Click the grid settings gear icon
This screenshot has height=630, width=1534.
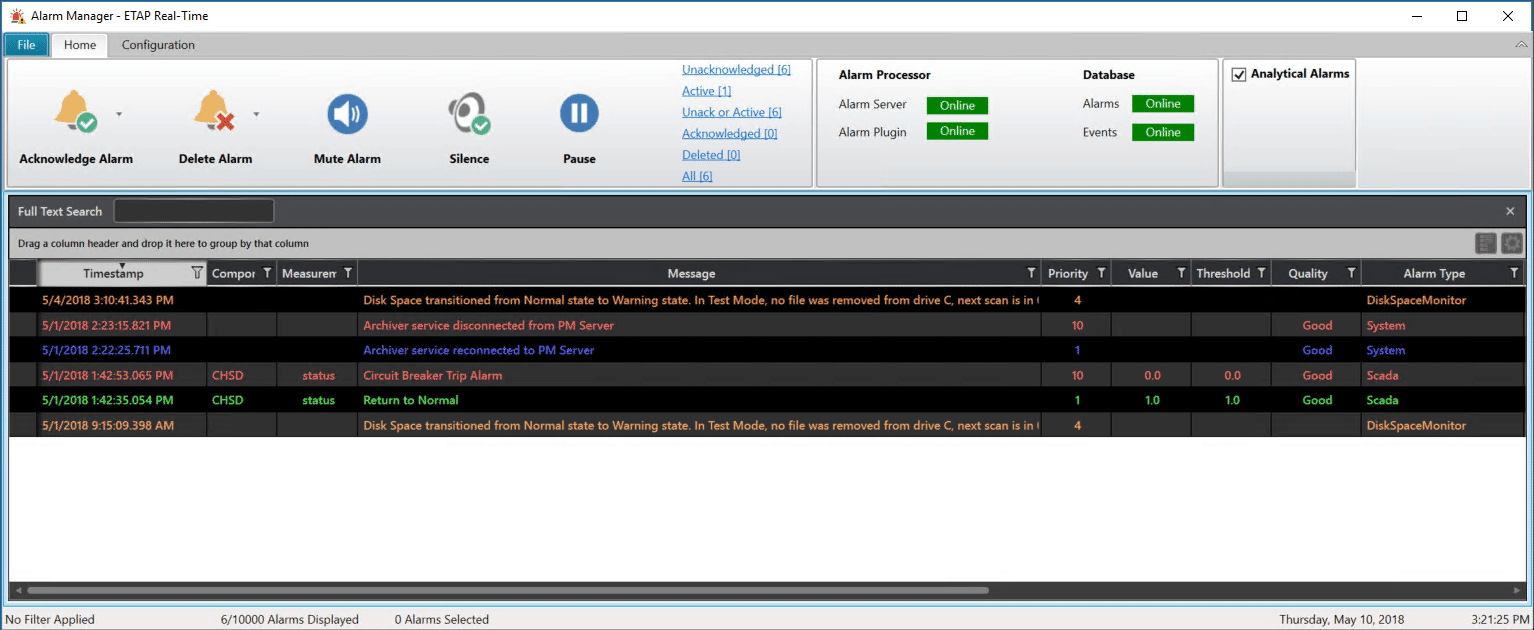click(x=1511, y=243)
